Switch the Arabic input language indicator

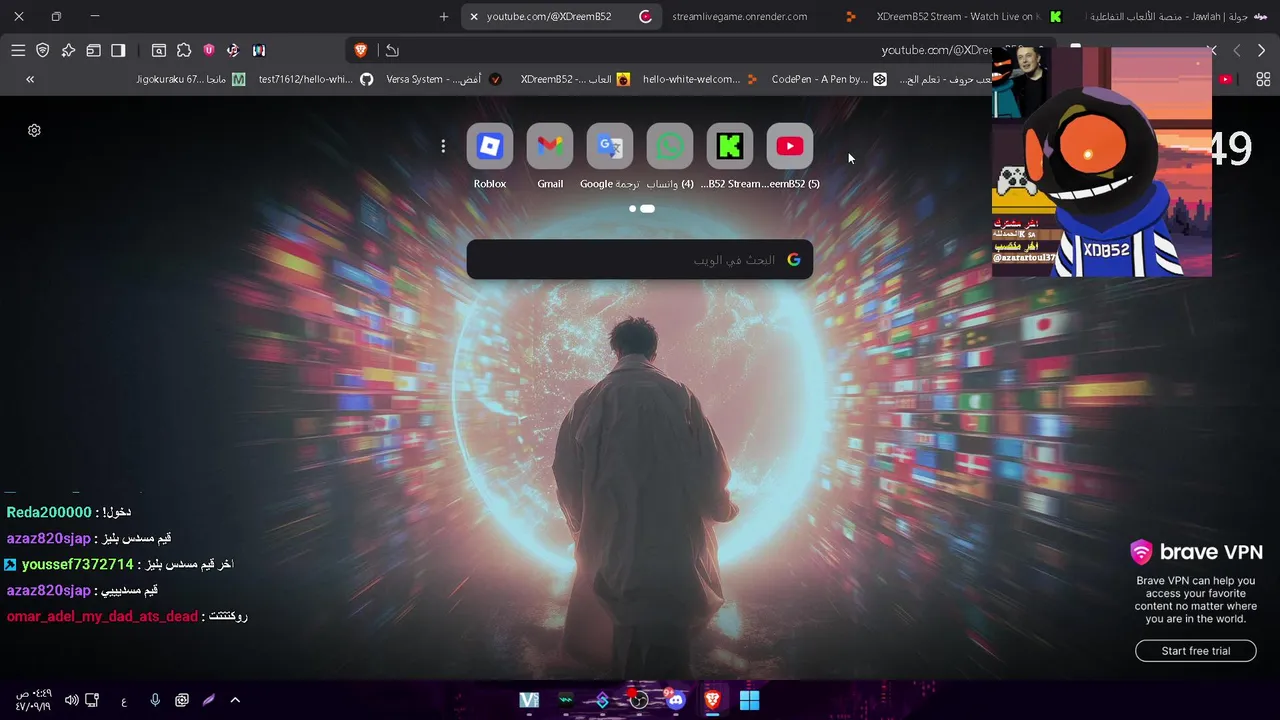click(124, 701)
